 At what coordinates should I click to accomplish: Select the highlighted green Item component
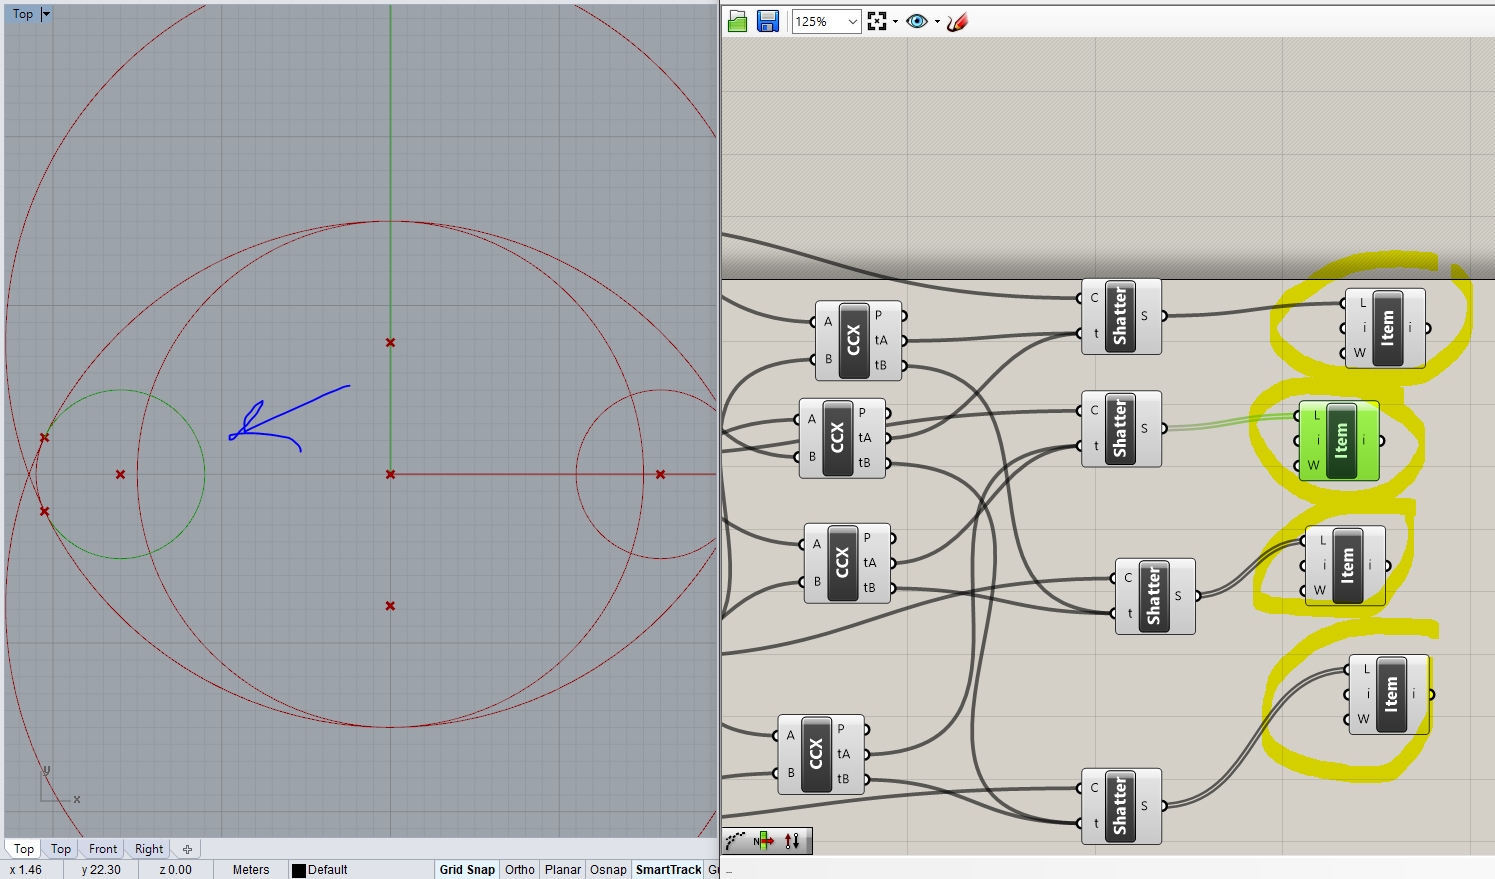1341,441
